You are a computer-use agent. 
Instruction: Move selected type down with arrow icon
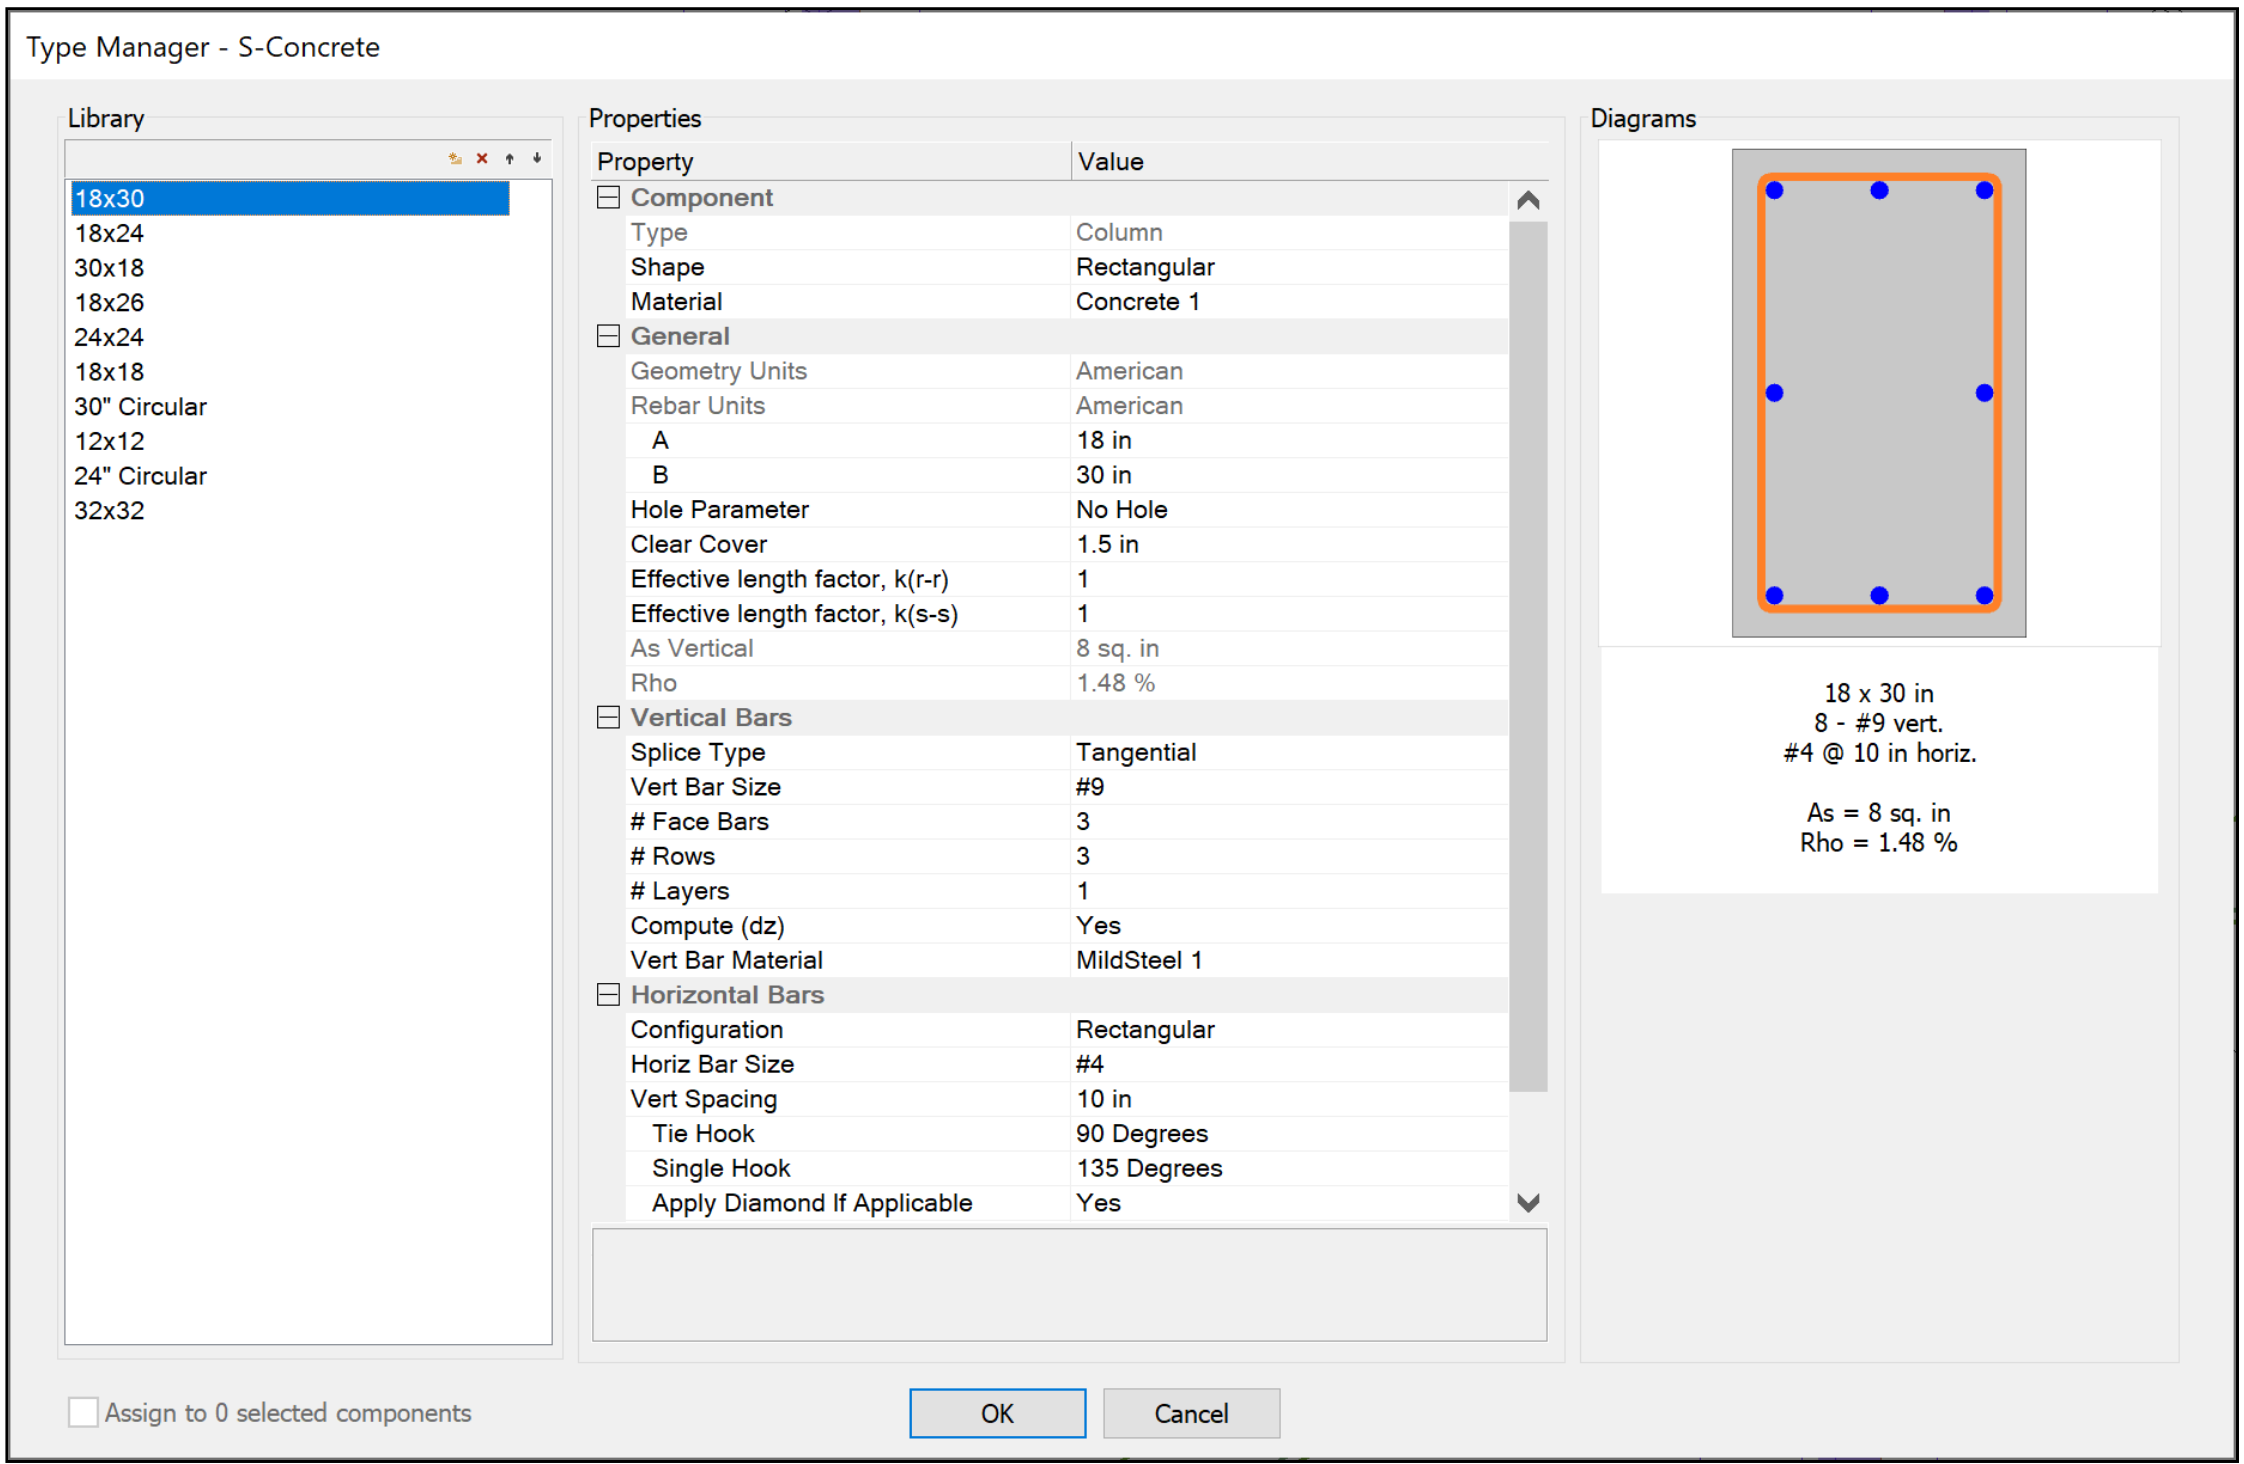pyautogui.click(x=537, y=158)
